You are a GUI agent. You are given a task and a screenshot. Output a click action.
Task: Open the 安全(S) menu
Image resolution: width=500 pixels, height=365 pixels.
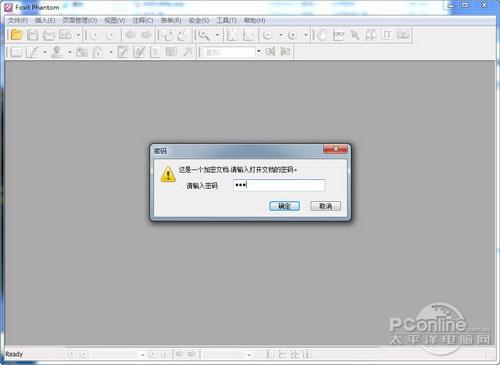point(199,20)
